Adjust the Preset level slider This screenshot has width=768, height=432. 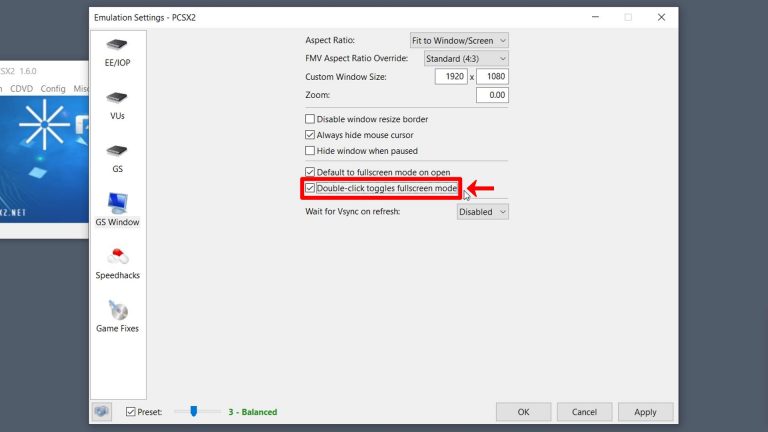point(193,411)
